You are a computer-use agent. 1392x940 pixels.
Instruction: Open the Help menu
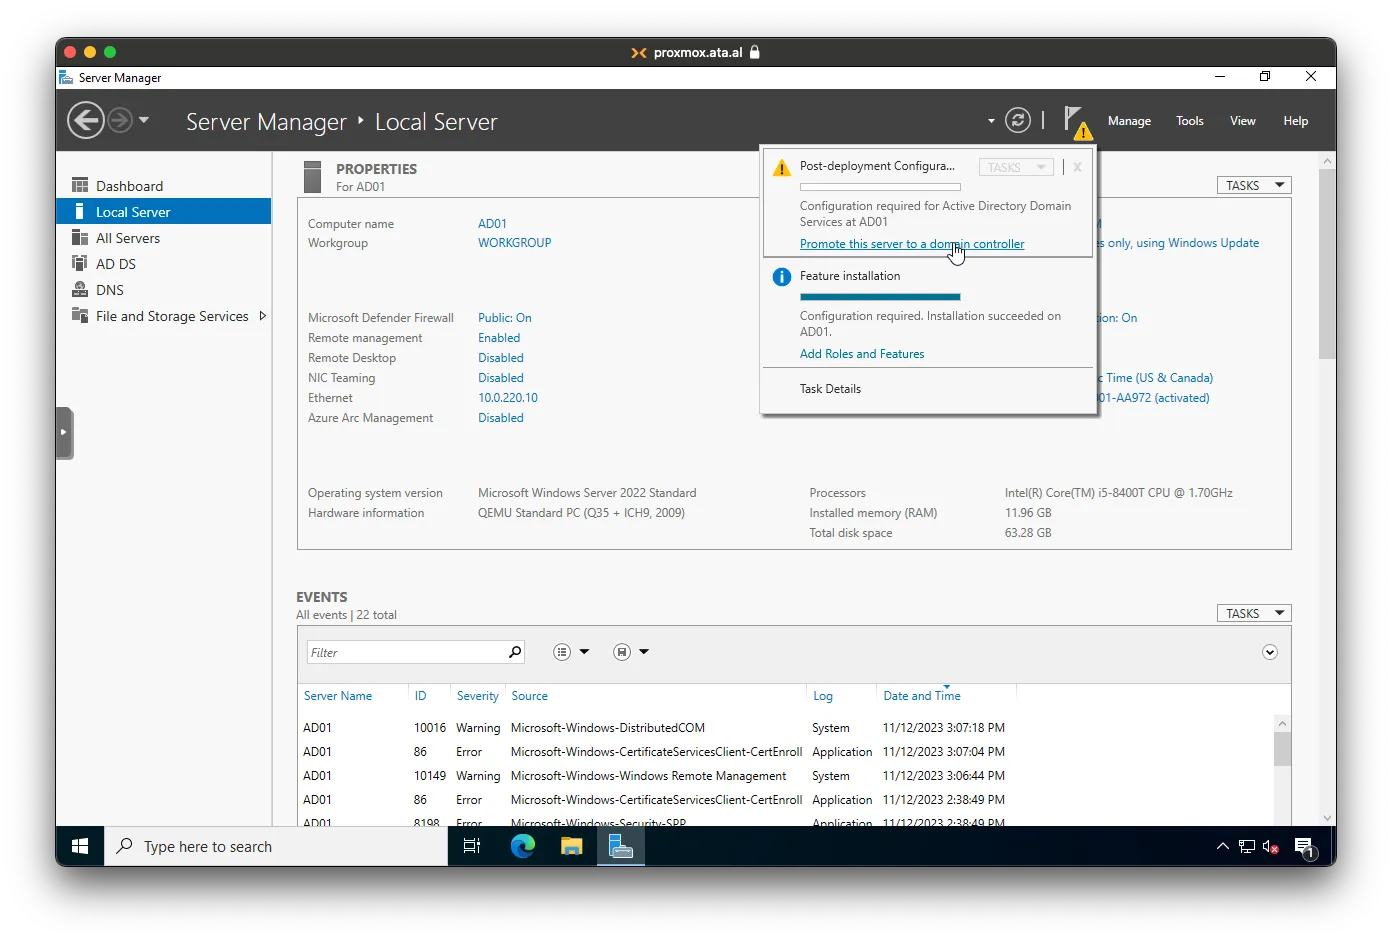(x=1296, y=121)
